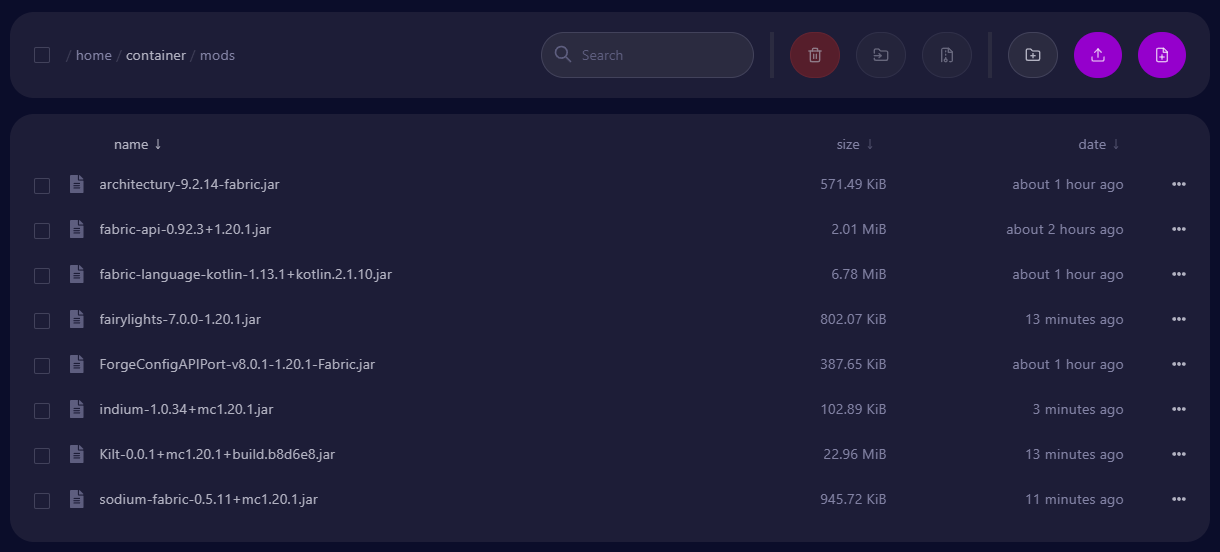
Task: Click date 'about 2 hours ago'
Action: click(1065, 229)
